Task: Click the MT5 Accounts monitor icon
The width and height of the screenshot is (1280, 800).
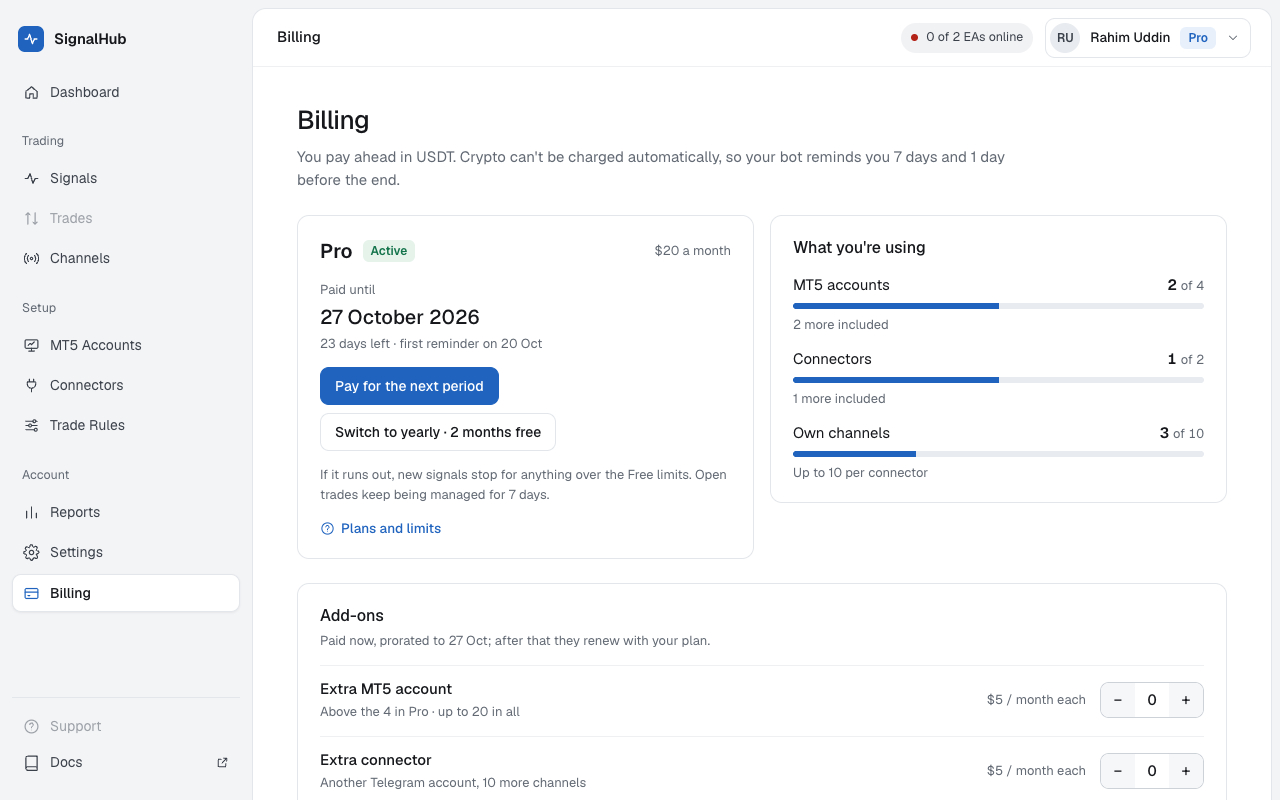Action: 31,345
